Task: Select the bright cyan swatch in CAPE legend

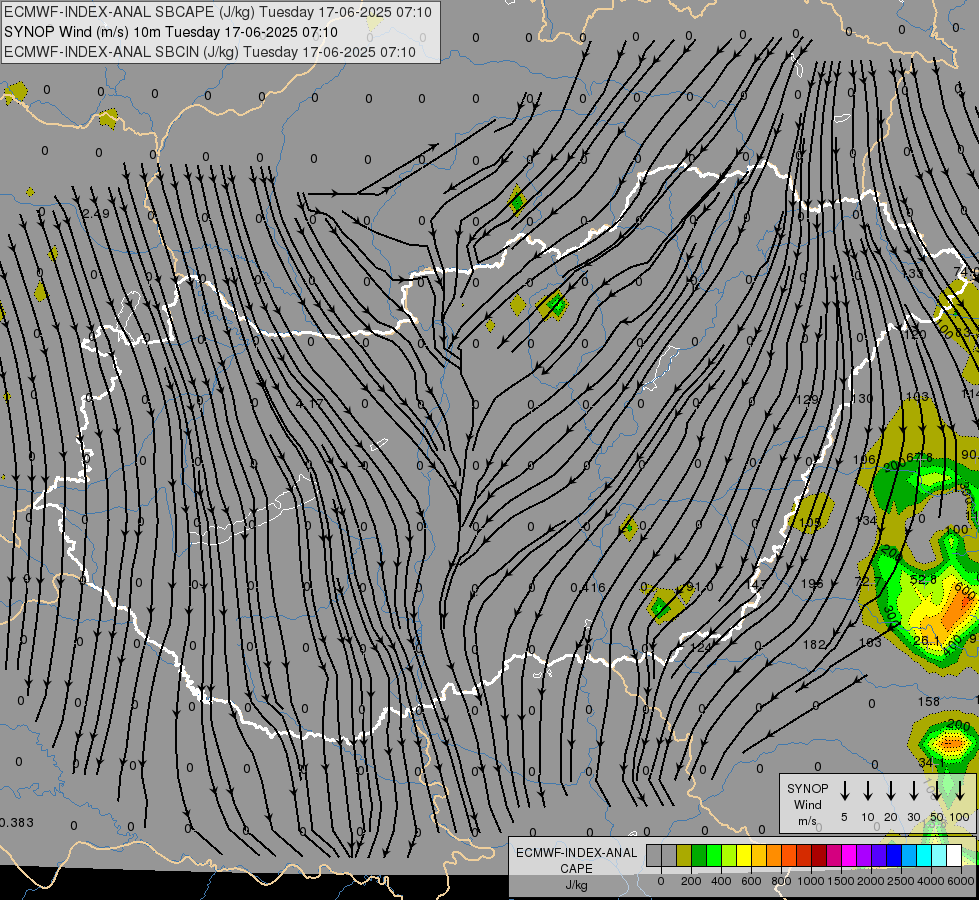Action: point(923,855)
